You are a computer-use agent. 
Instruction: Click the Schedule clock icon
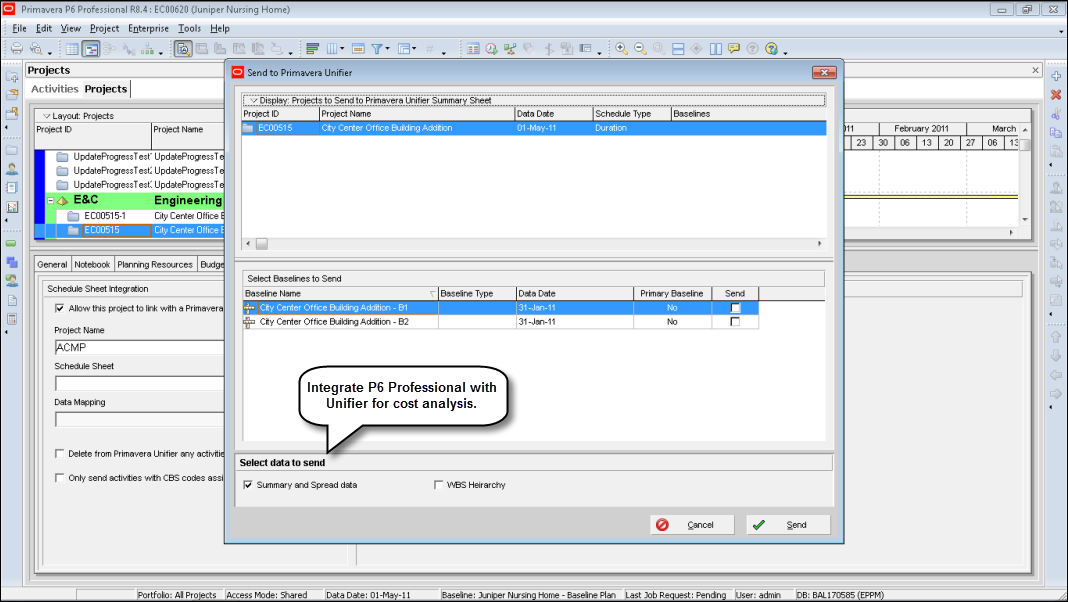492,48
